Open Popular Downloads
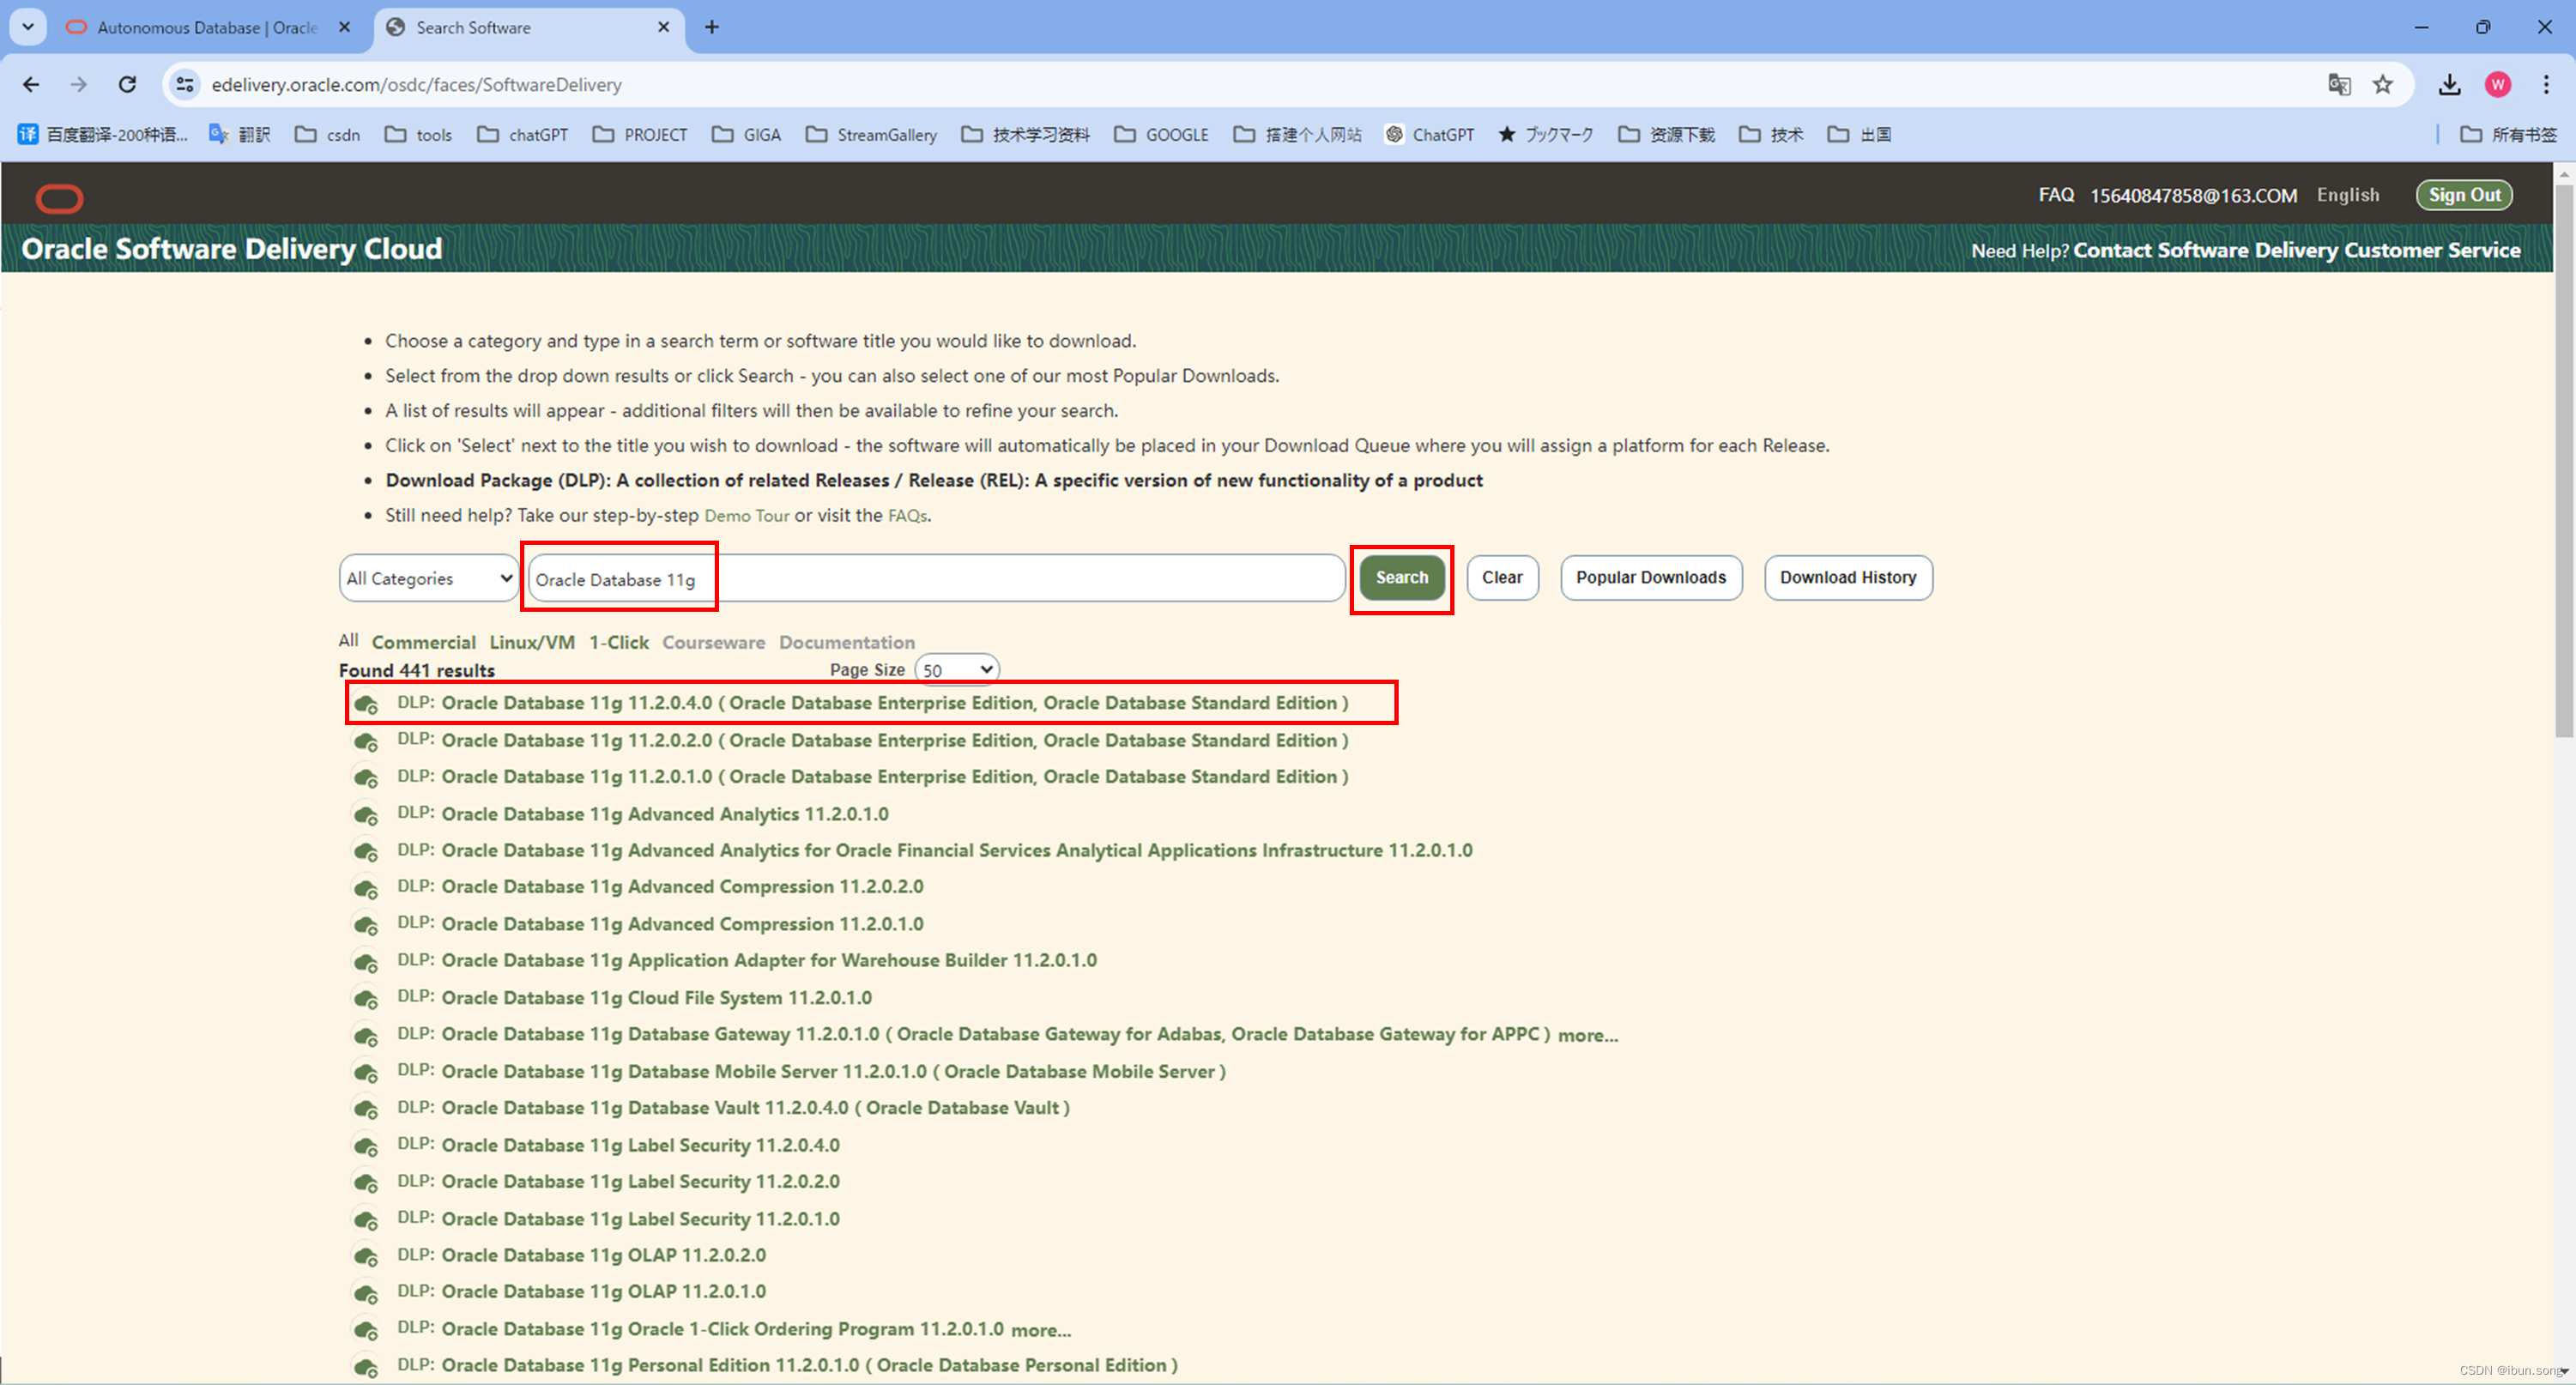2576x1385 pixels. point(1651,577)
